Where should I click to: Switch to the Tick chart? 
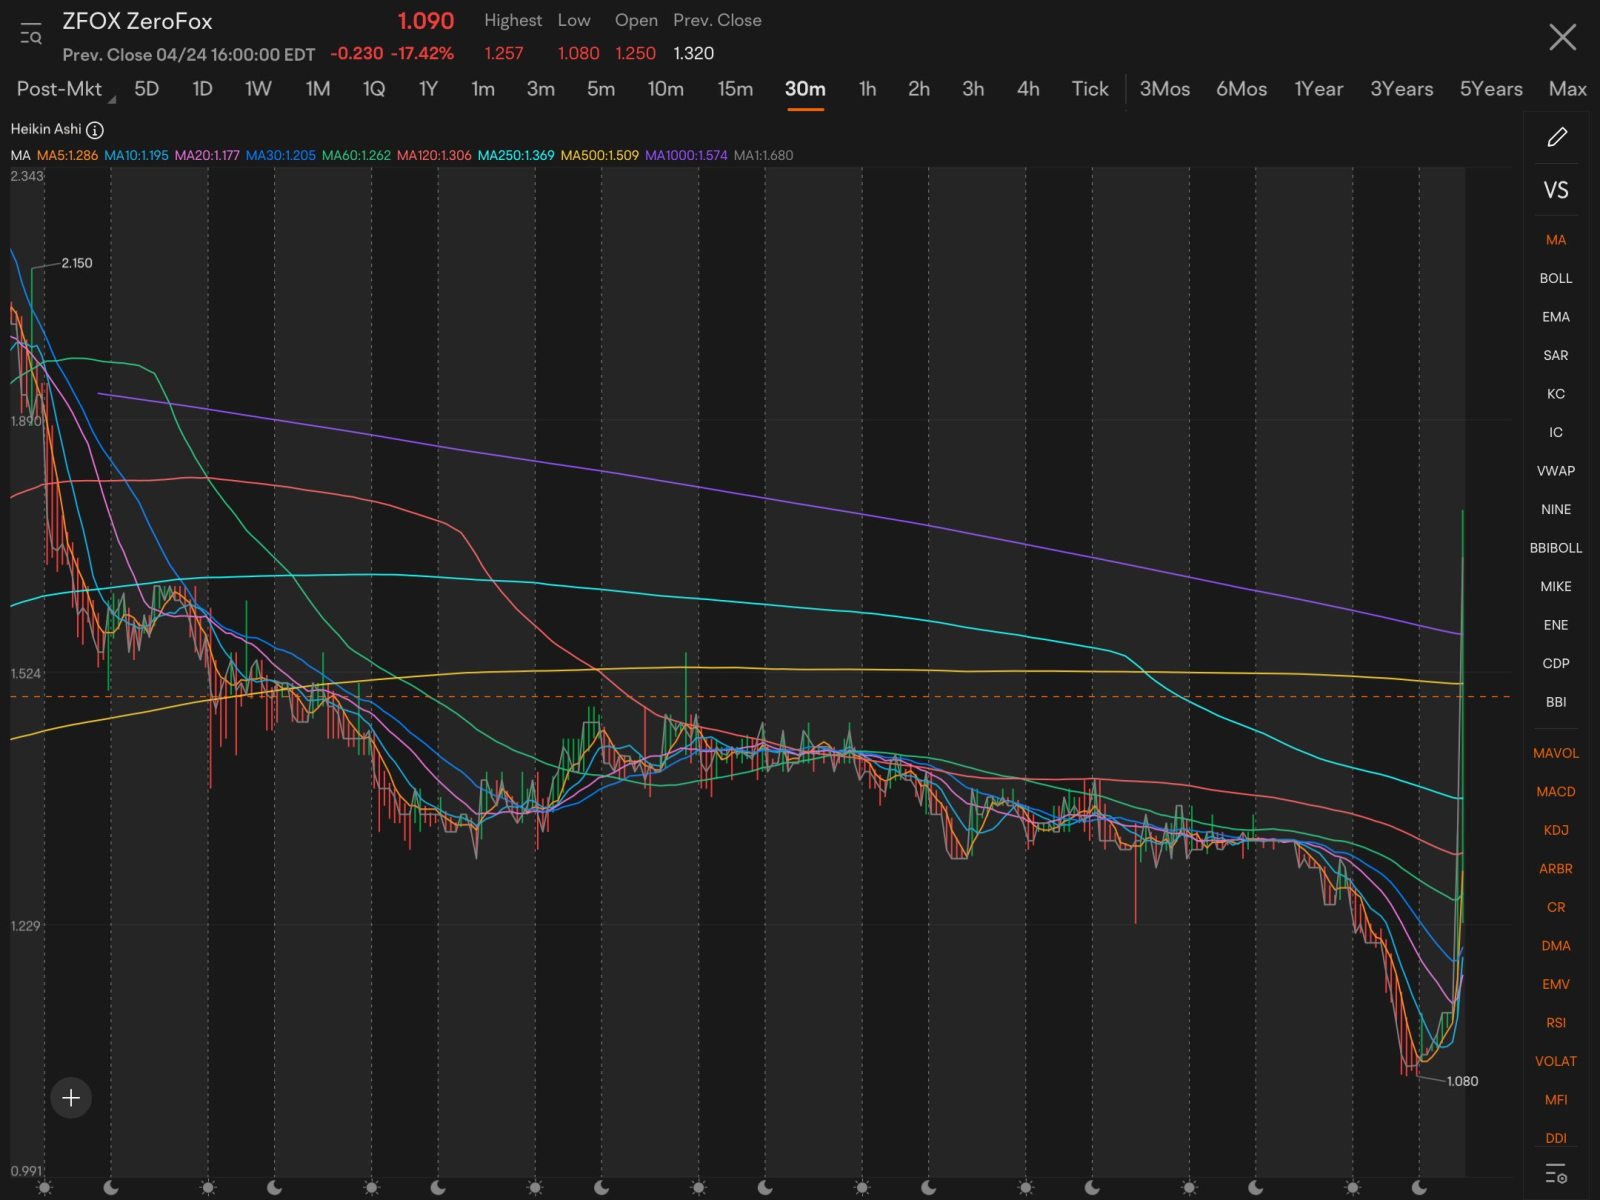pos(1090,89)
